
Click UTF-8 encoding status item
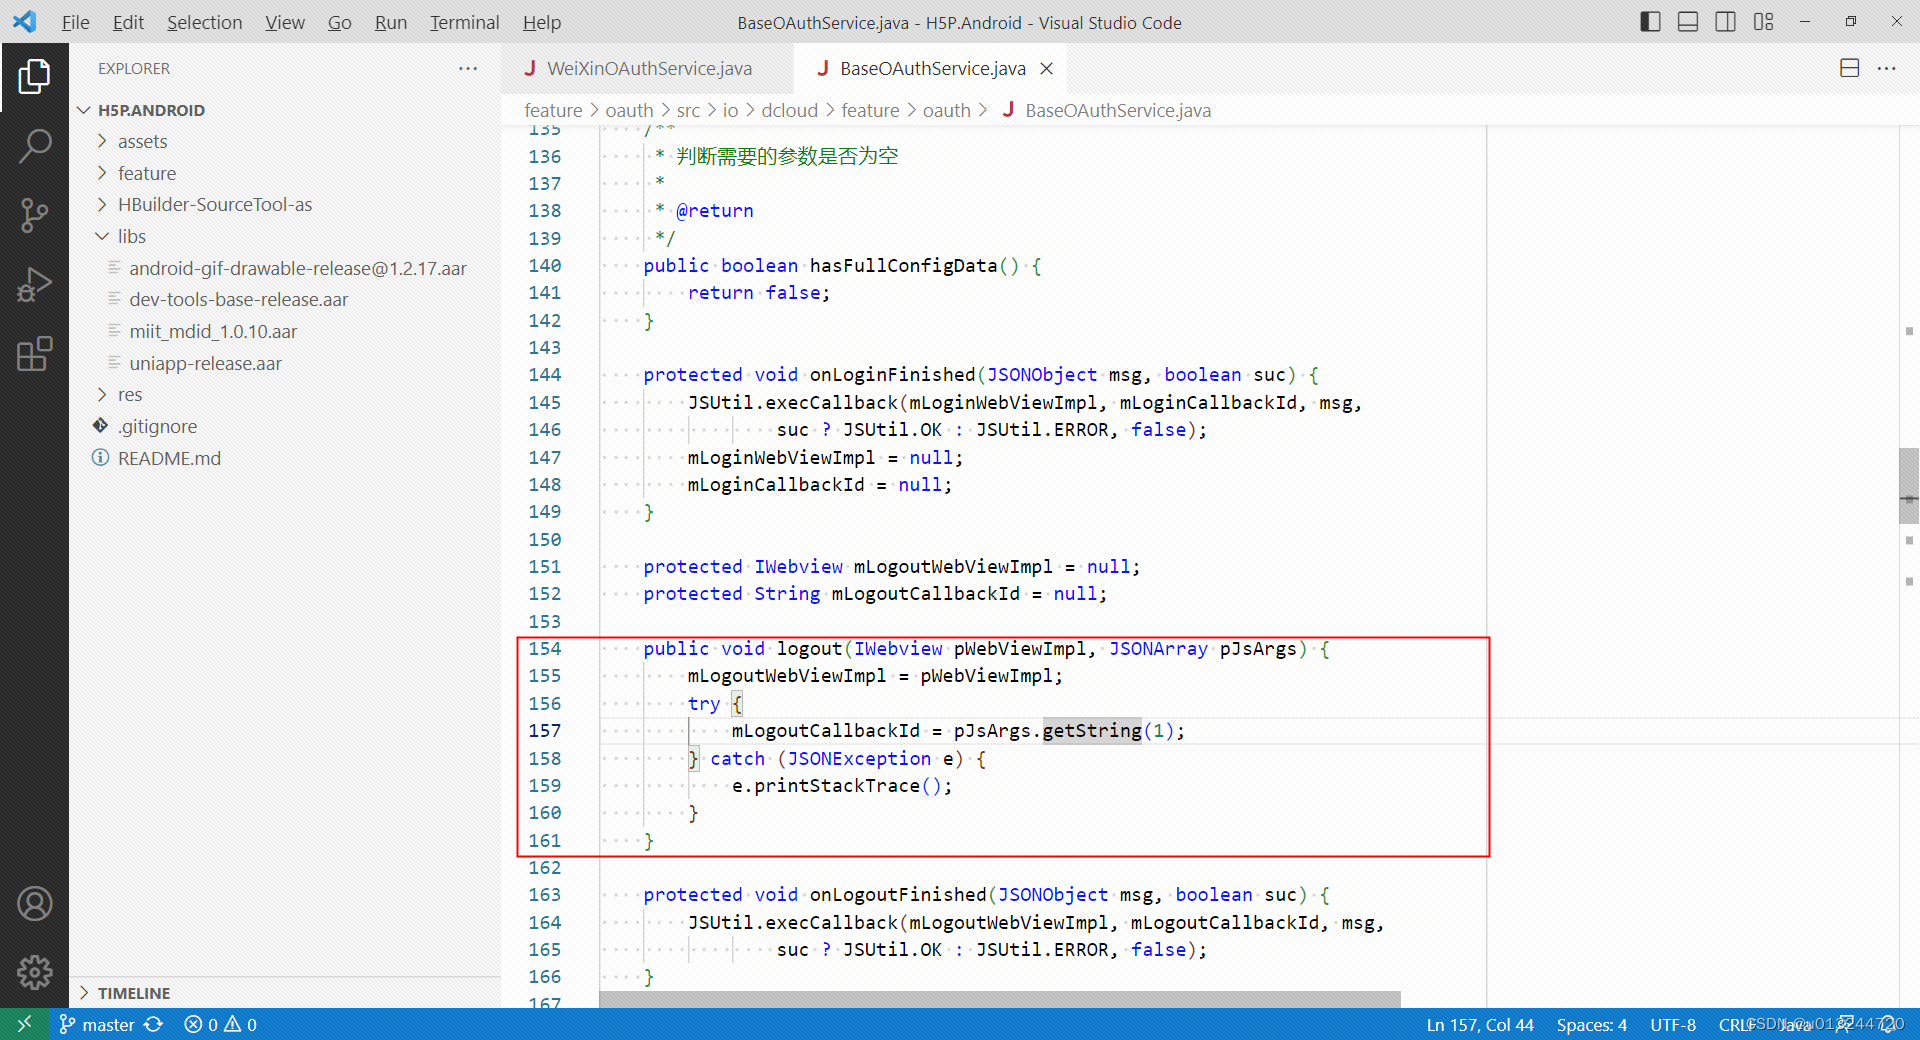(x=1673, y=1024)
